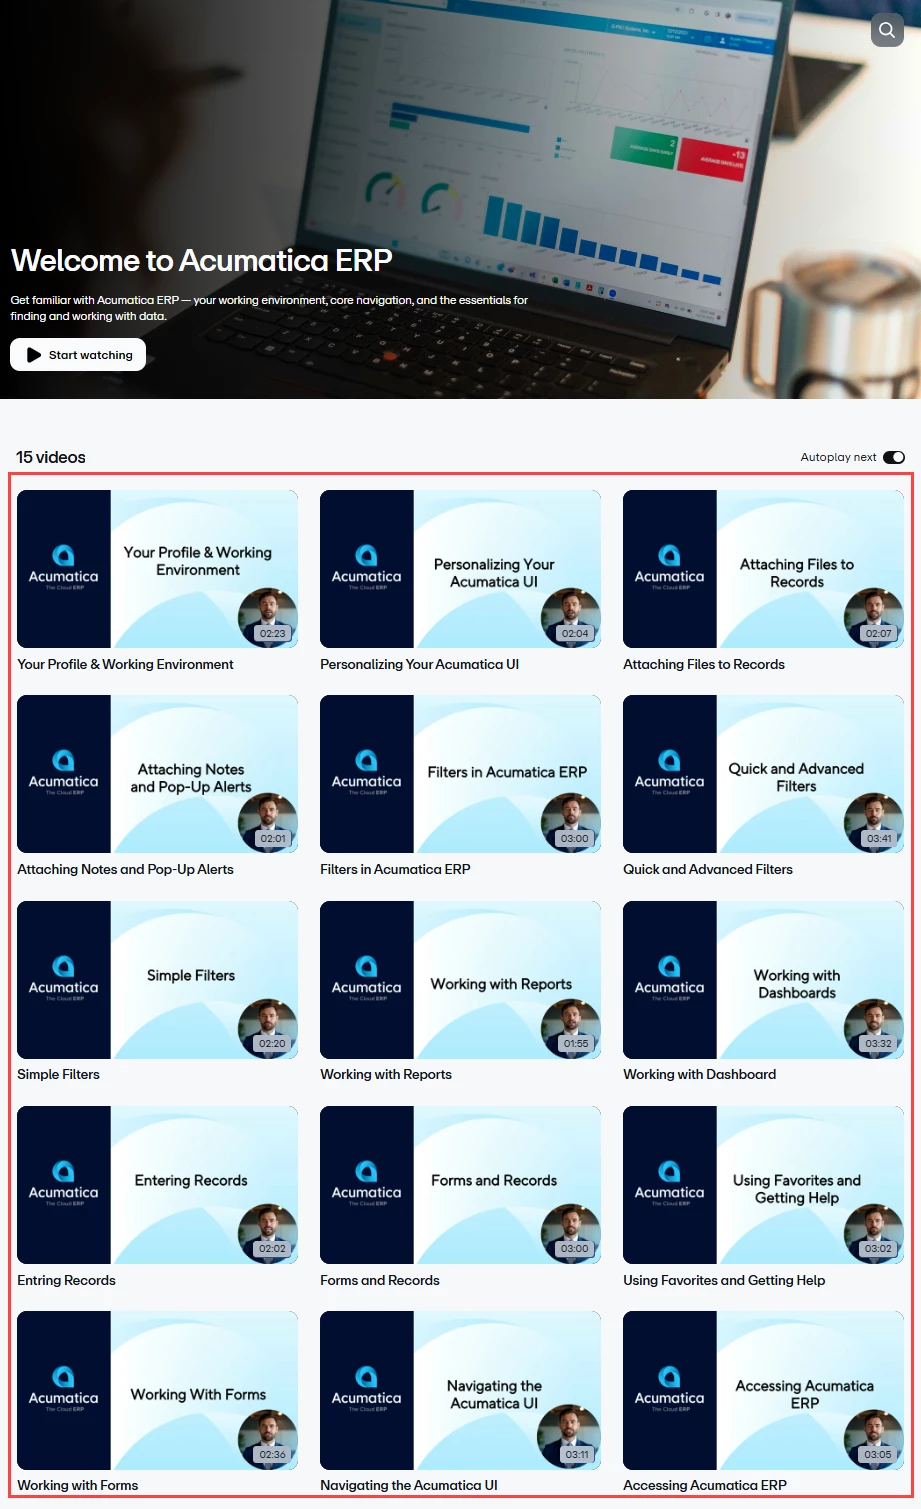921x1509 pixels.
Task: Open the search magnifier icon
Action: (x=887, y=30)
